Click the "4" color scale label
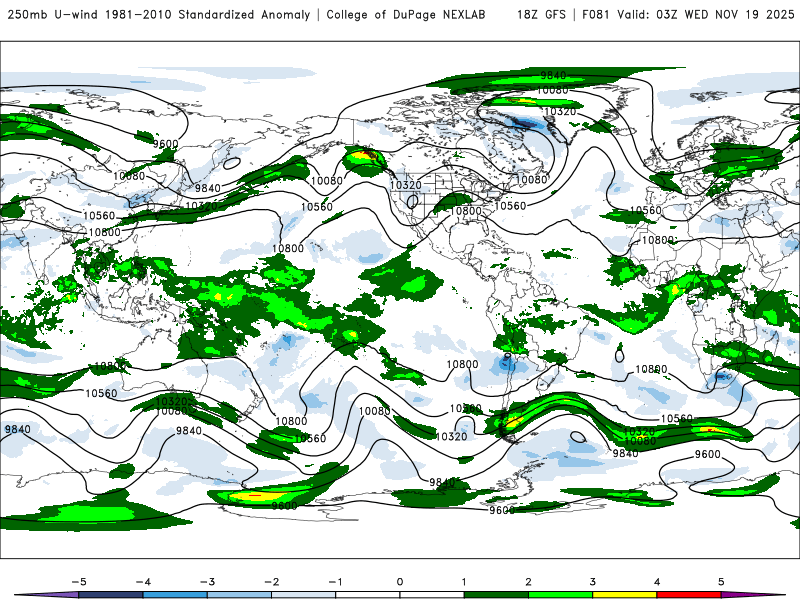Viewport: 800px width, 600px height. (657, 582)
